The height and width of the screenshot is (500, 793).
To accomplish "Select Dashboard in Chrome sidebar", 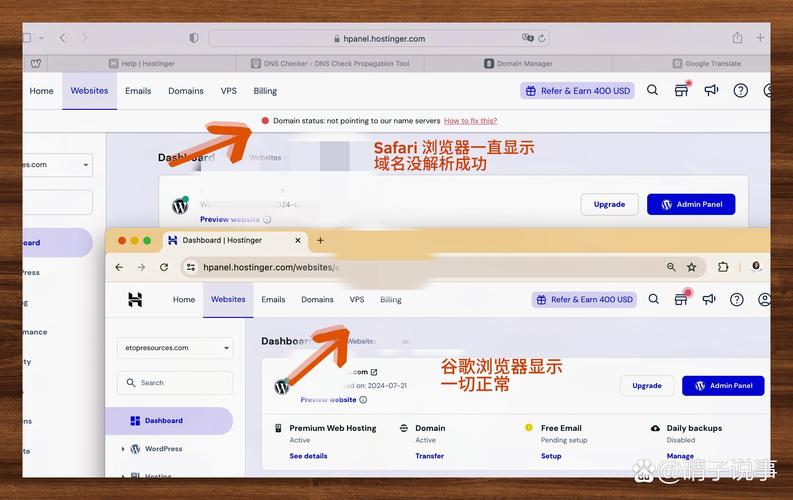I will pos(169,421).
